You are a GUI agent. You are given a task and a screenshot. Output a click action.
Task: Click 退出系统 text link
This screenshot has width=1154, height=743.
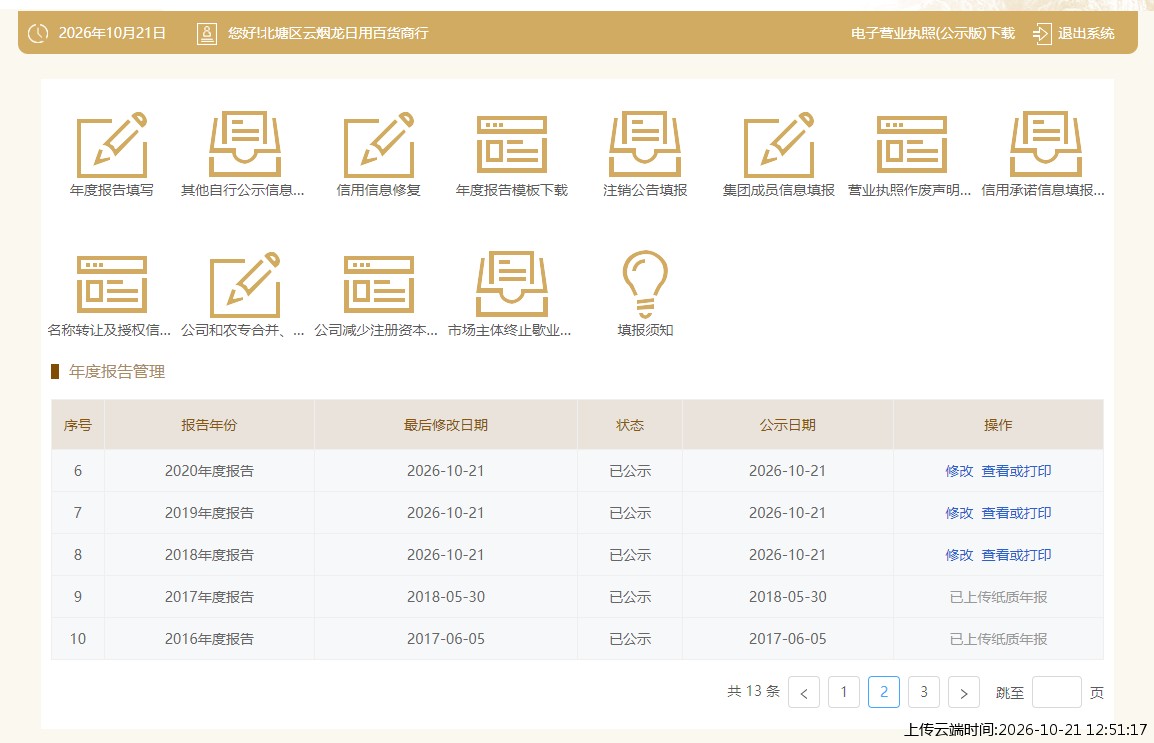tap(1086, 33)
